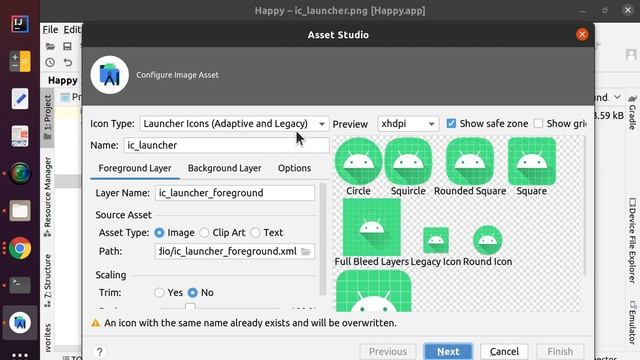Enable the Show grid checkbox
The height and width of the screenshot is (360, 640).
pyautogui.click(x=538, y=123)
